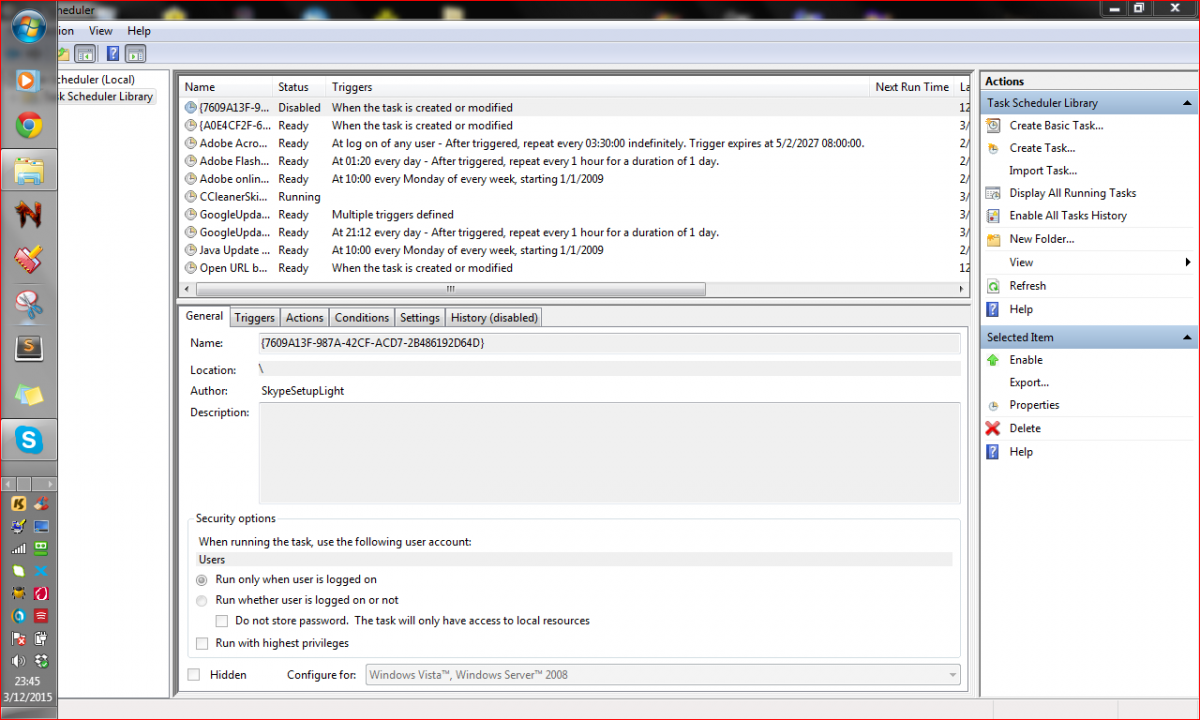This screenshot has height=720, width=1200.
Task: Delete the selected task with red X
Action: coord(992,428)
